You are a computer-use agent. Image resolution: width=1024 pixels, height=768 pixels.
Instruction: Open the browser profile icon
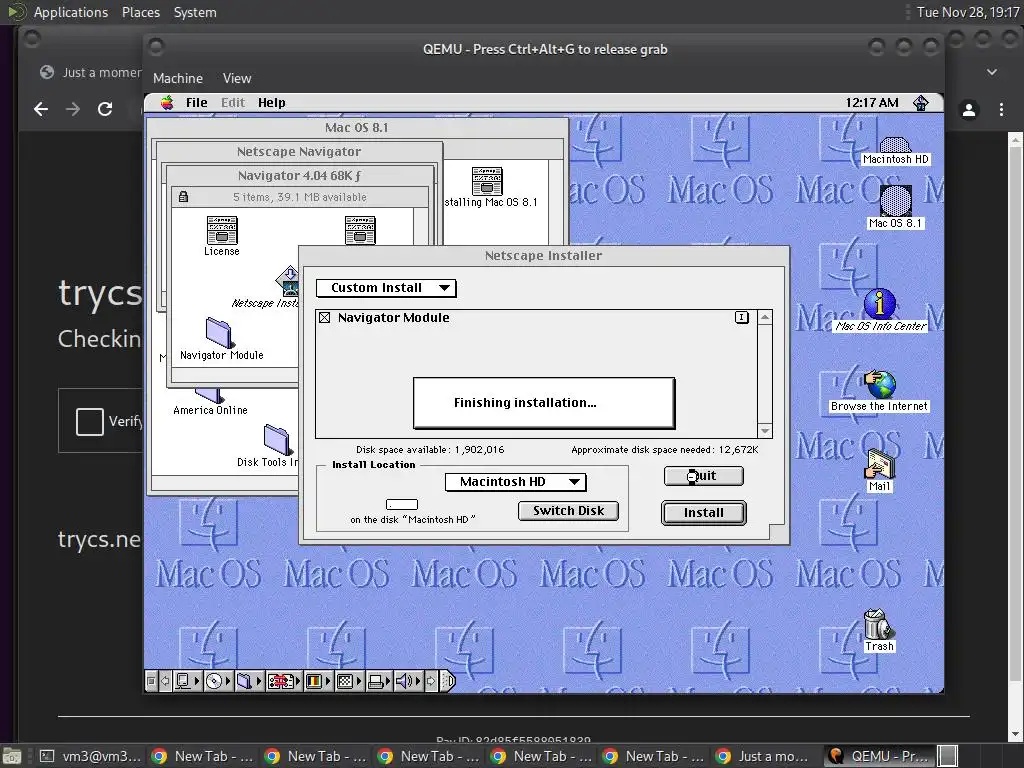coord(969,110)
